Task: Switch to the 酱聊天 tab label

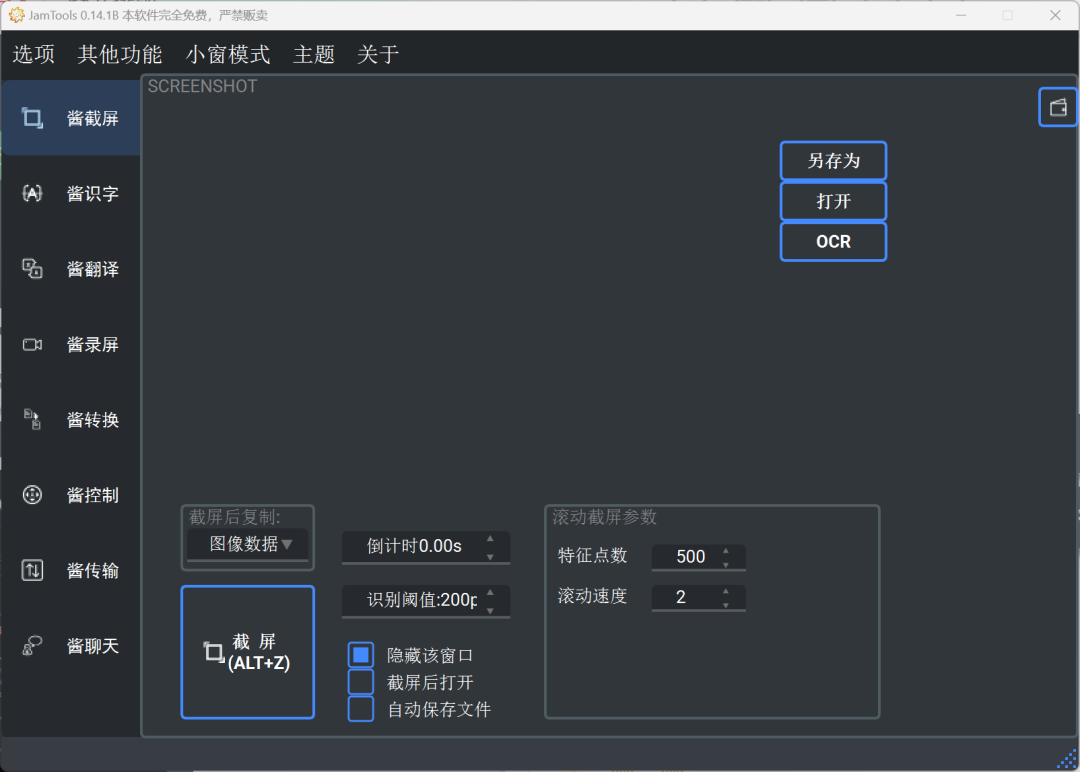Action: coord(93,645)
